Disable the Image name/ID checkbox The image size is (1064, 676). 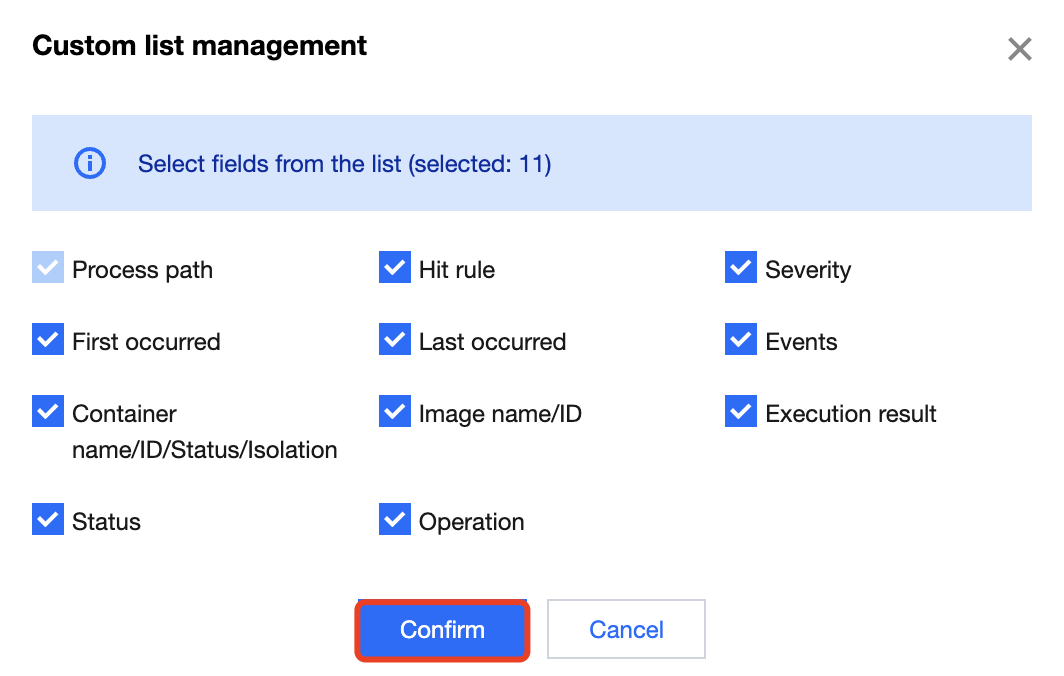pos(395,413)
